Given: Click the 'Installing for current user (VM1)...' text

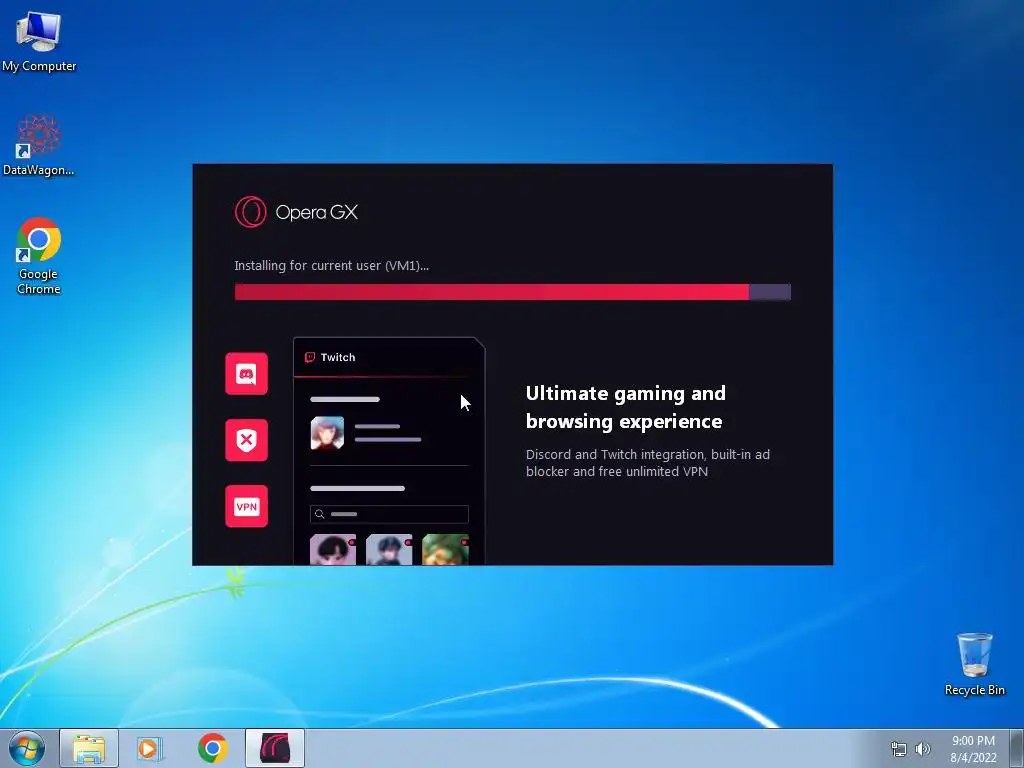Looking at the screenshot, I should point(332,266).
